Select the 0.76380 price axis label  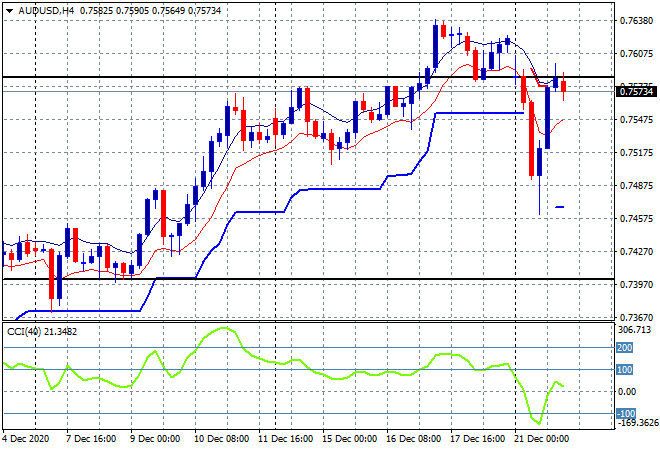[x=636, y=21]
